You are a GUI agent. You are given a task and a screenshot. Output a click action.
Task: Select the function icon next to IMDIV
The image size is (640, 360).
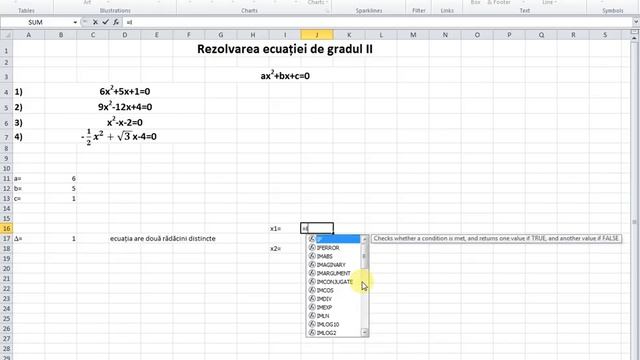pos(312,299)
